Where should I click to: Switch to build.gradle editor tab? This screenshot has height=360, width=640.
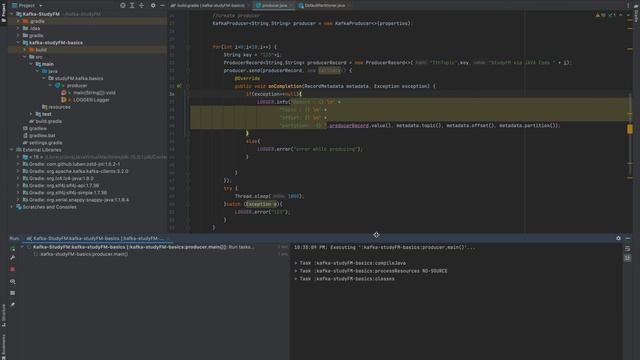208,5
